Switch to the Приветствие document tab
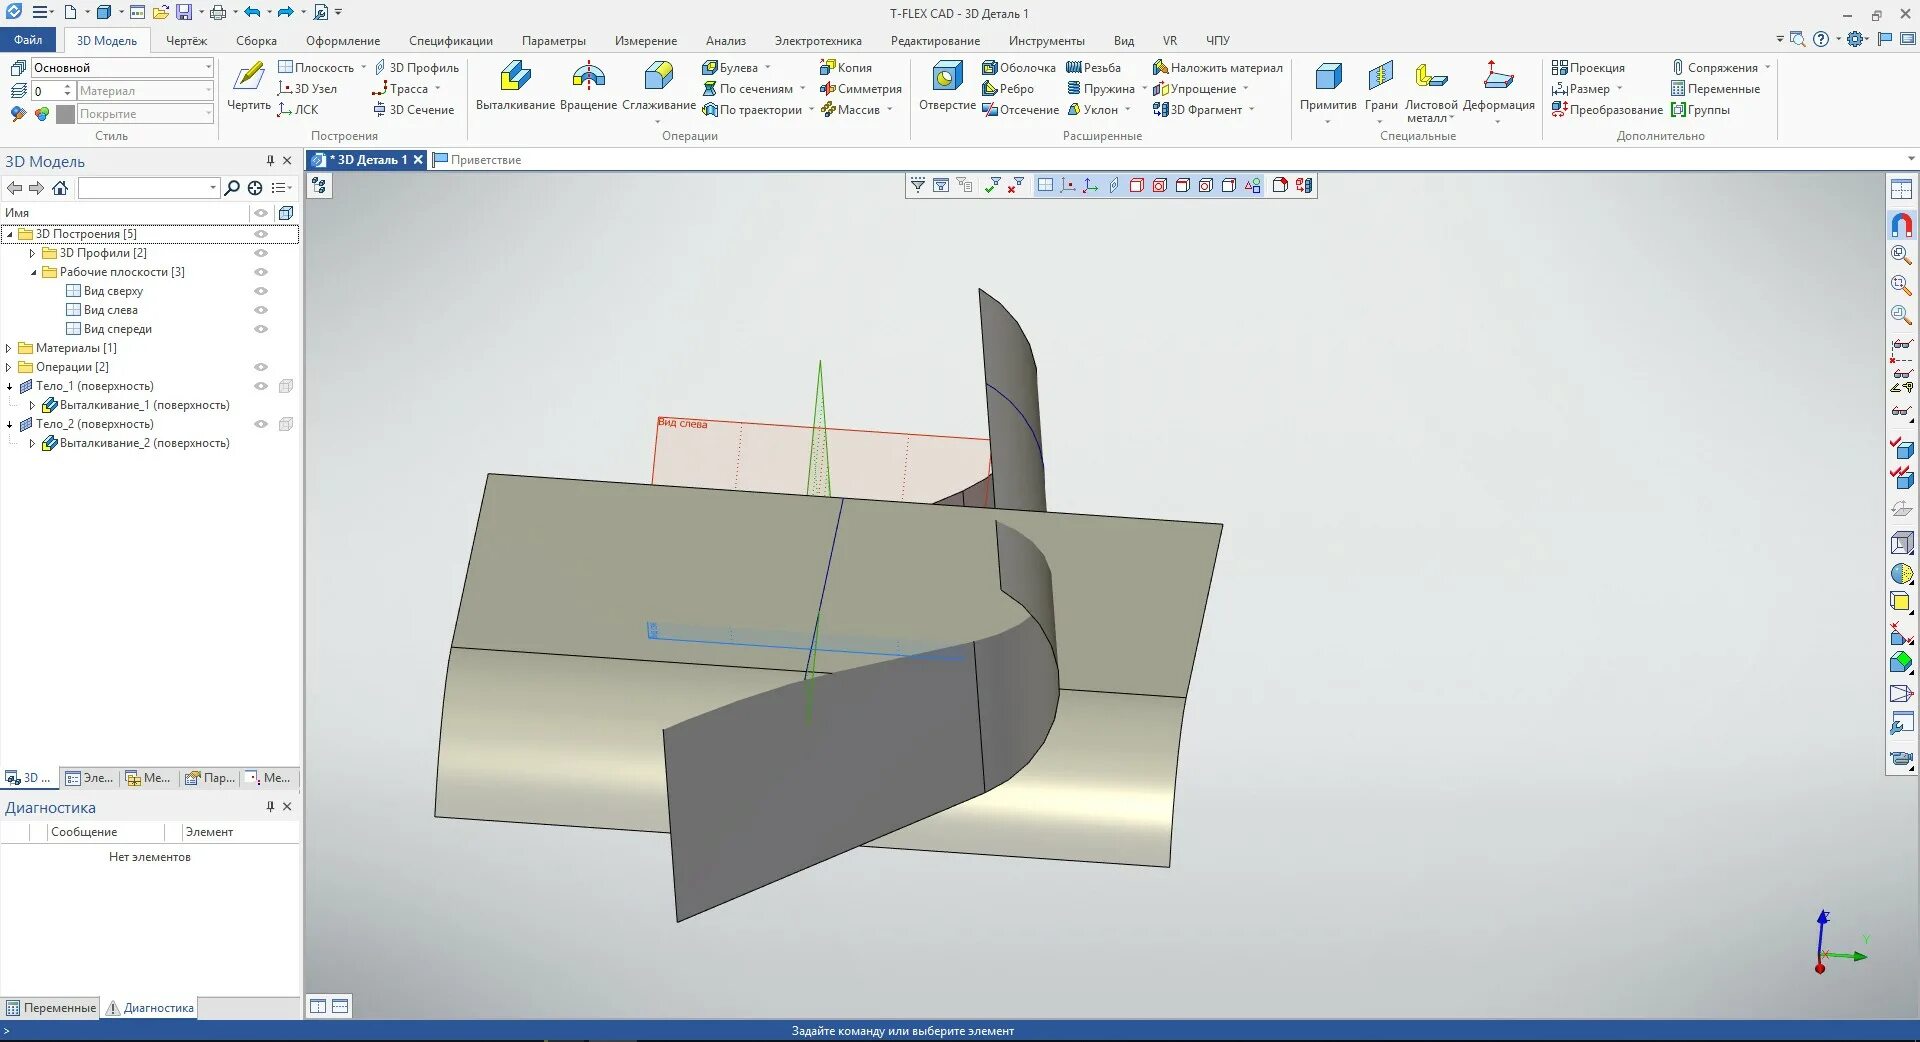This screenshot has height=1042, width=1920. tap(477, 160)
